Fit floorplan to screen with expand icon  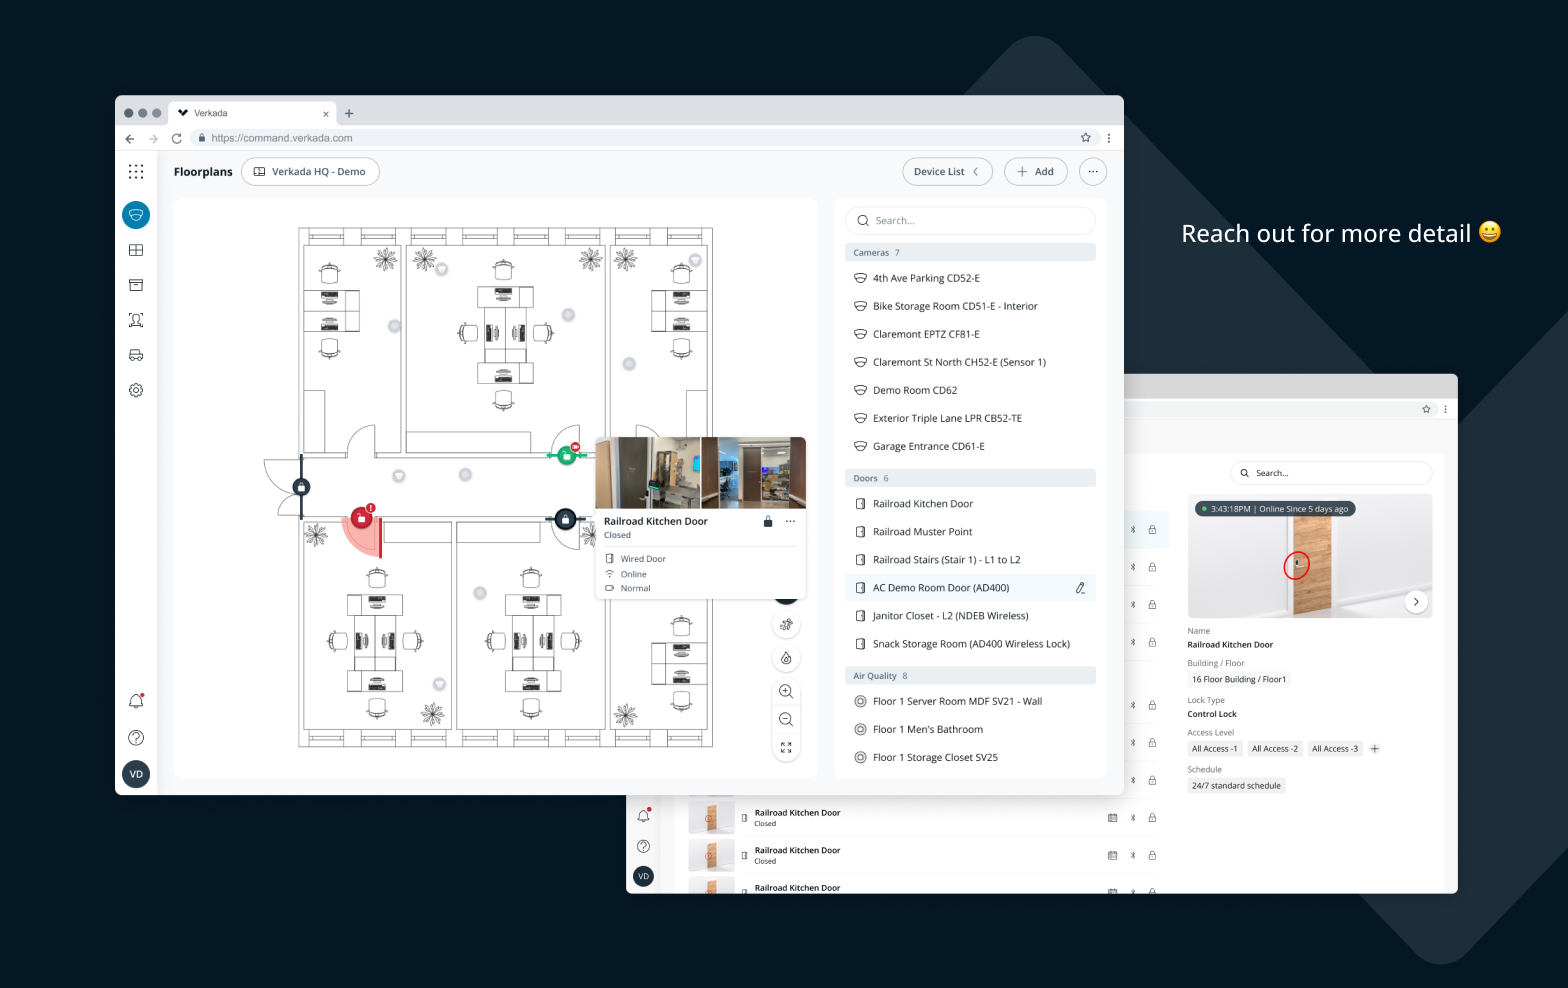786,747
